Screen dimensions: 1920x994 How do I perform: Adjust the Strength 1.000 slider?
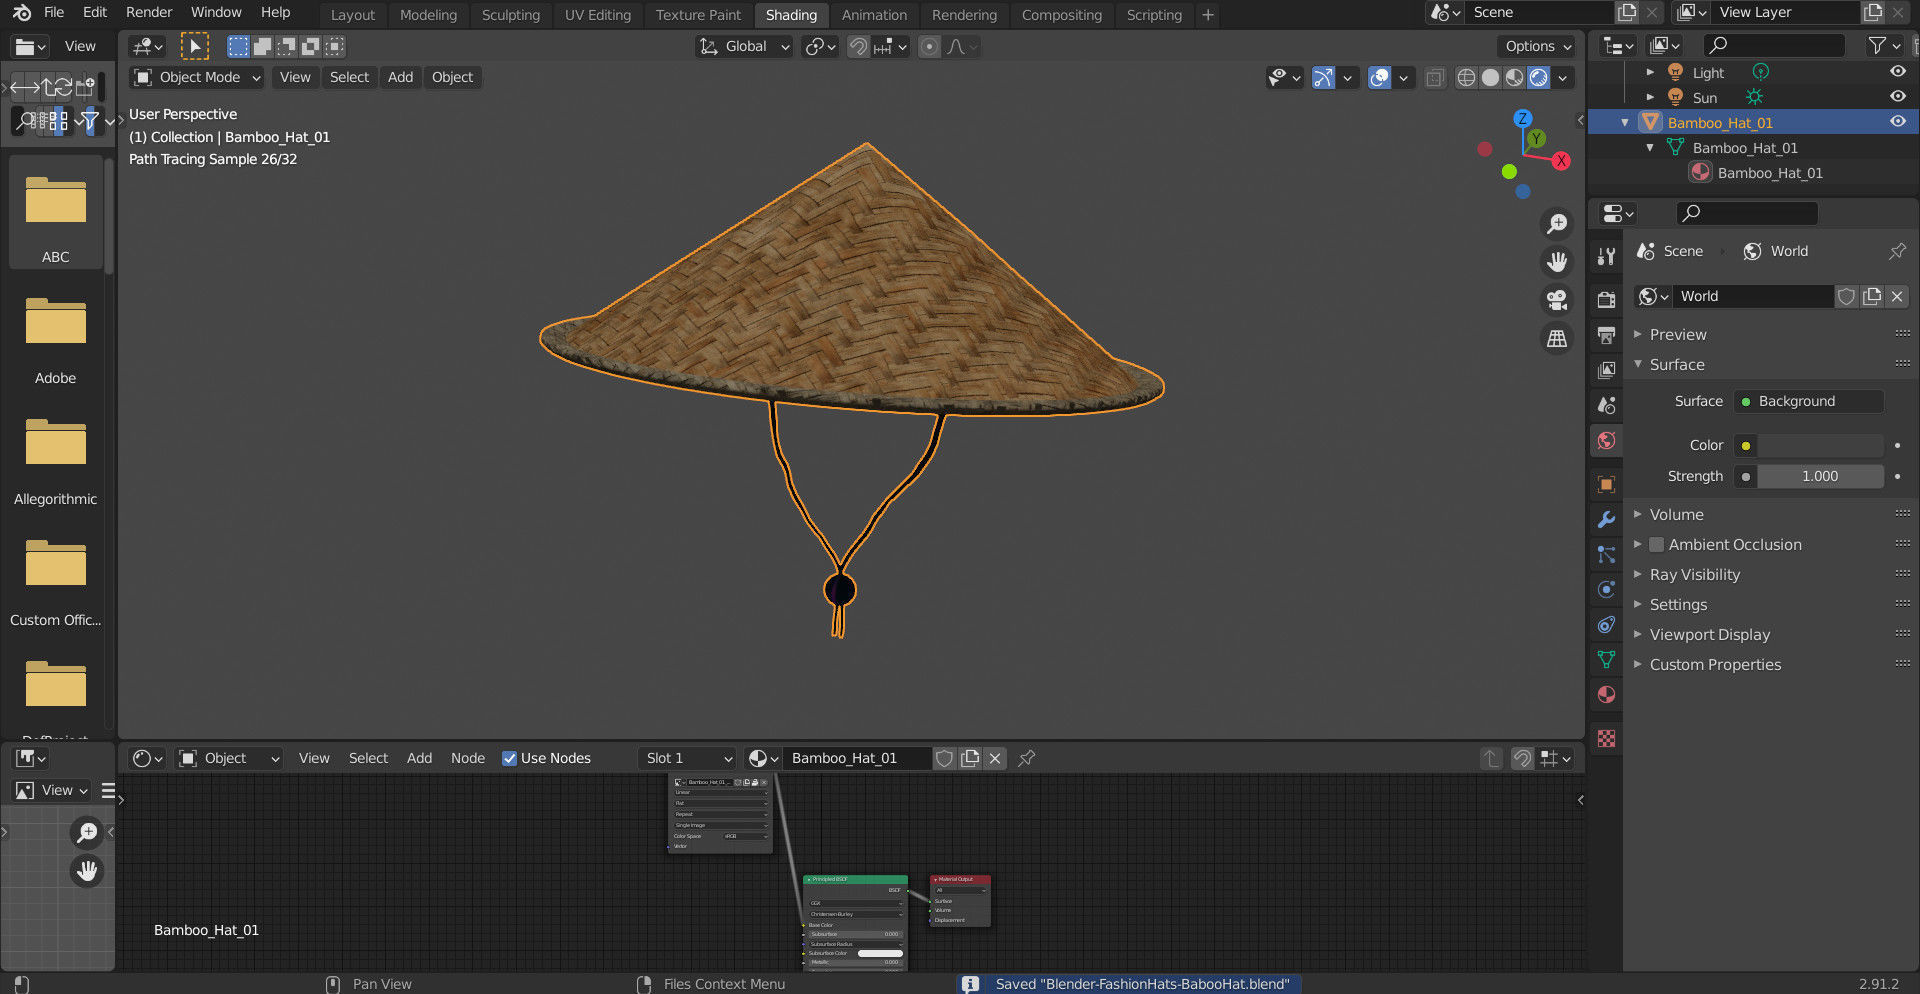(x=1820, y=476)
